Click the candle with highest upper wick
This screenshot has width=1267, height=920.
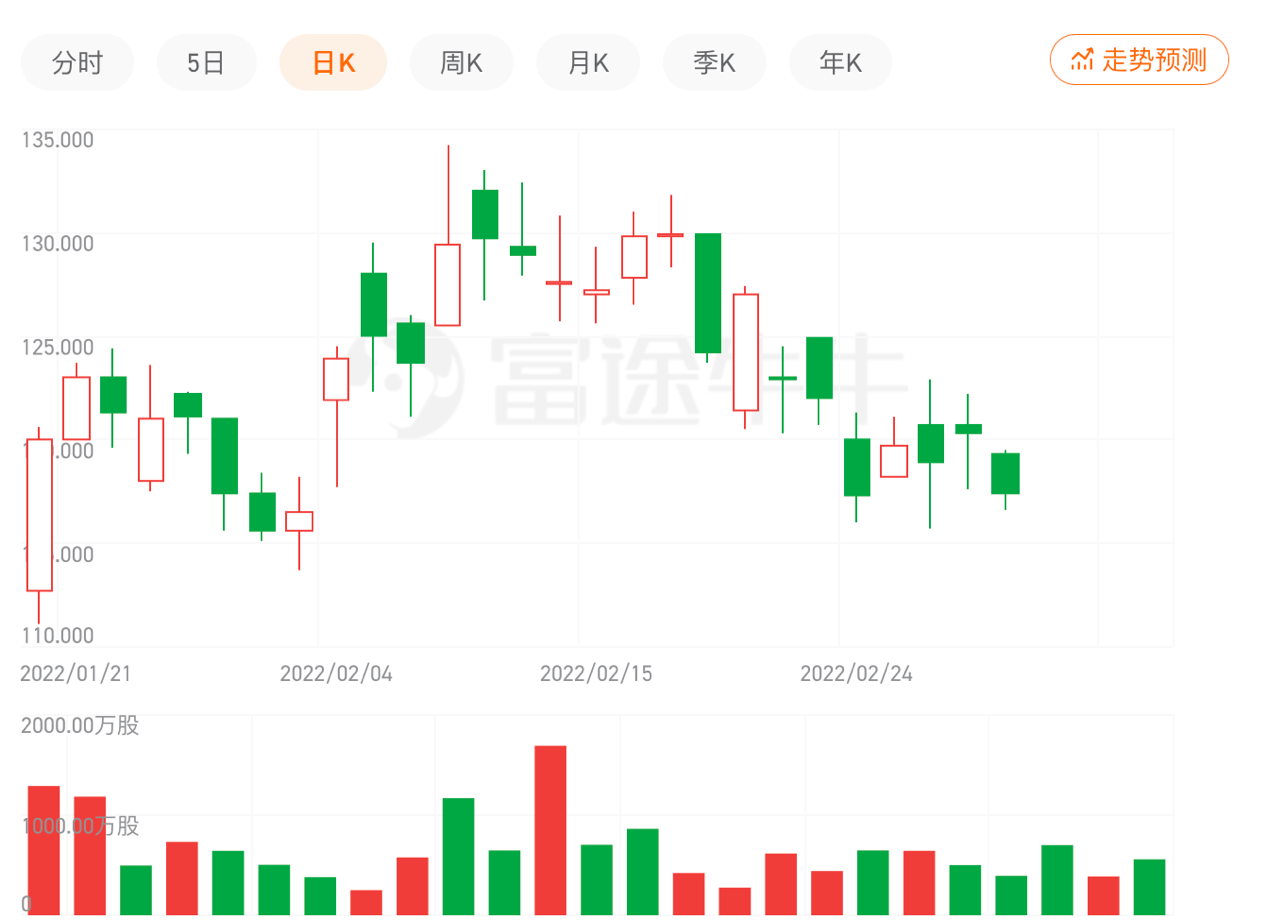click(447, 284)
